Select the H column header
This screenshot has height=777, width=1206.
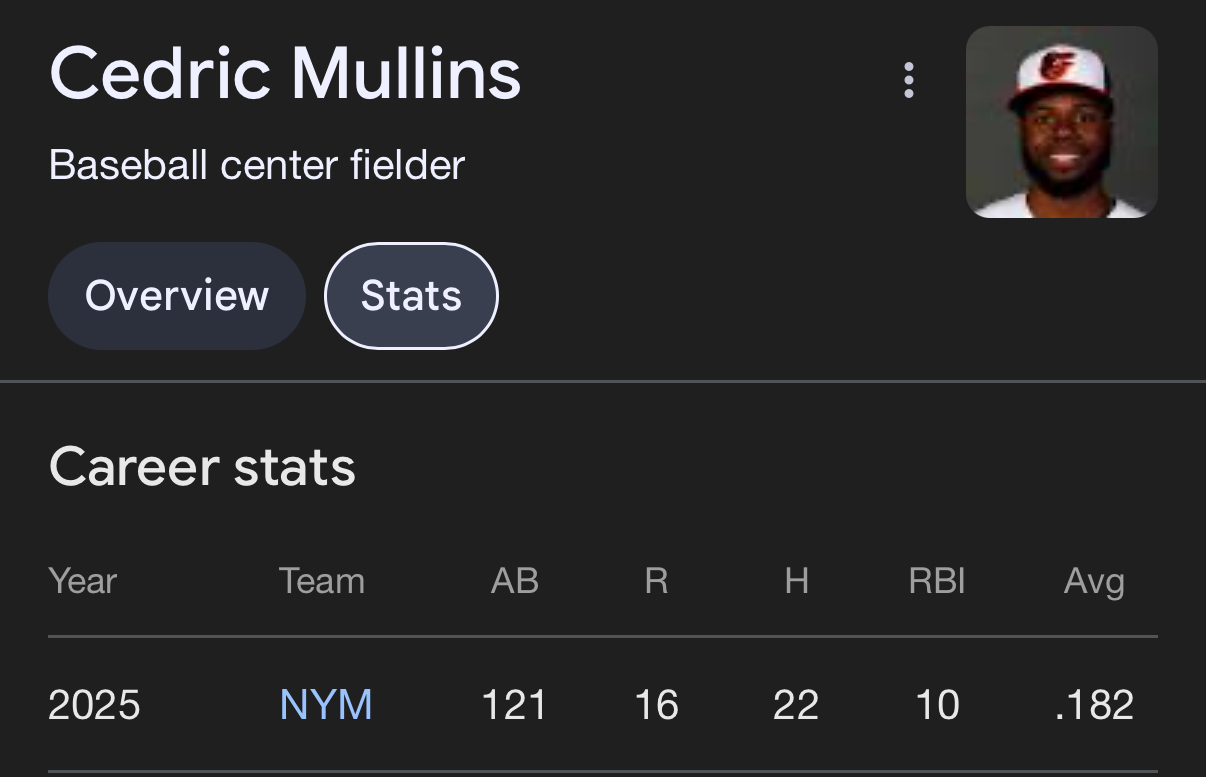click(796, 581)
